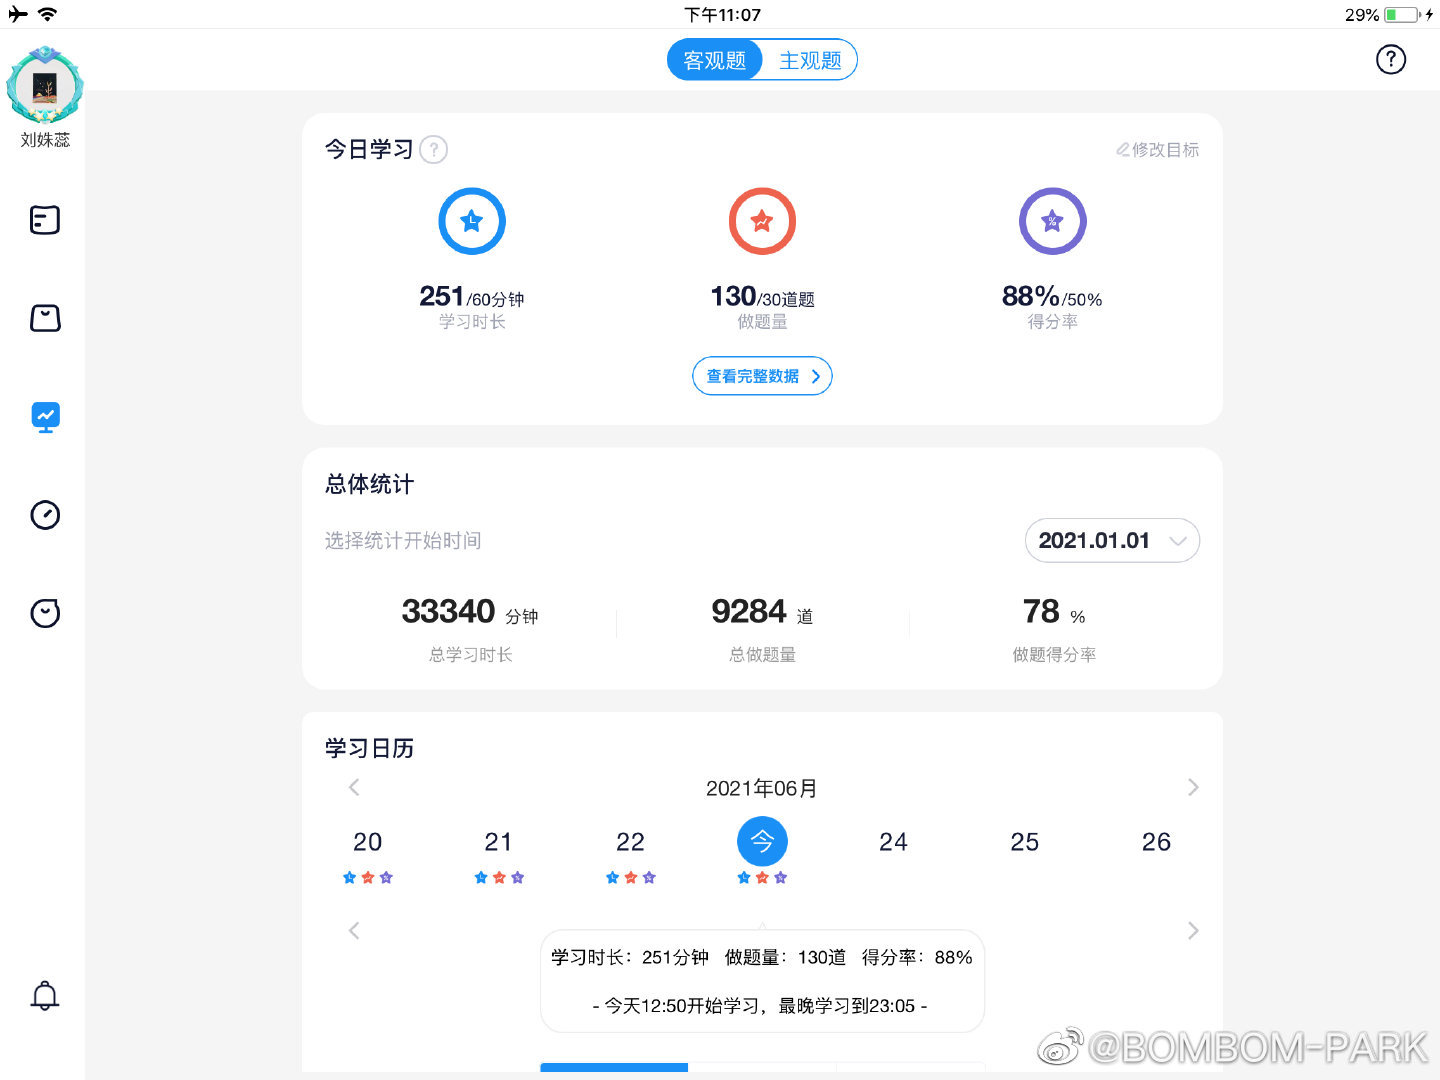The image size is (1440, 1080).
Task: Tap the stars under day 21
Action: (498, 877)
